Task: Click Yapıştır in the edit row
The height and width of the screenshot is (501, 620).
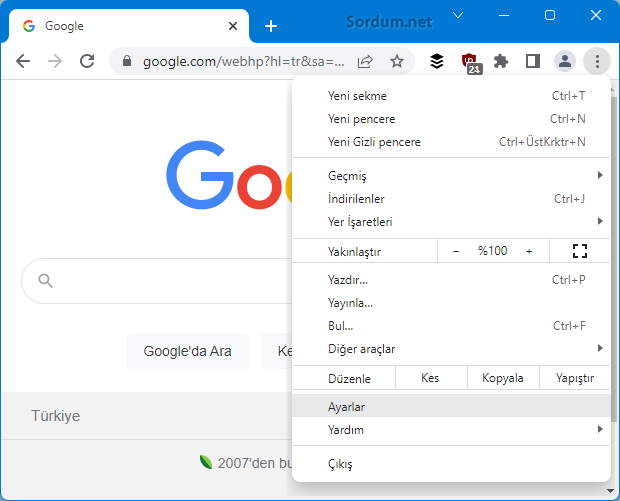Action: 575,378
